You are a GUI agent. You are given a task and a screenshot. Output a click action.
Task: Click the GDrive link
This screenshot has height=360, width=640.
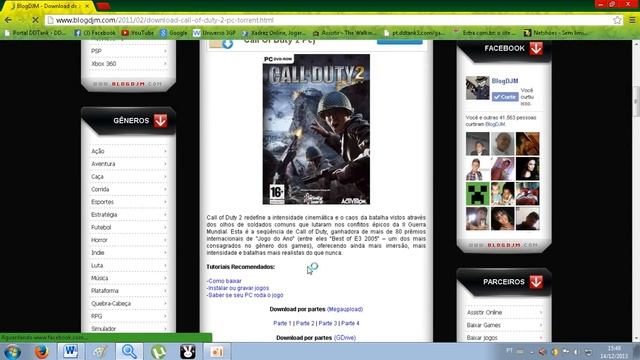coord(345,338)
